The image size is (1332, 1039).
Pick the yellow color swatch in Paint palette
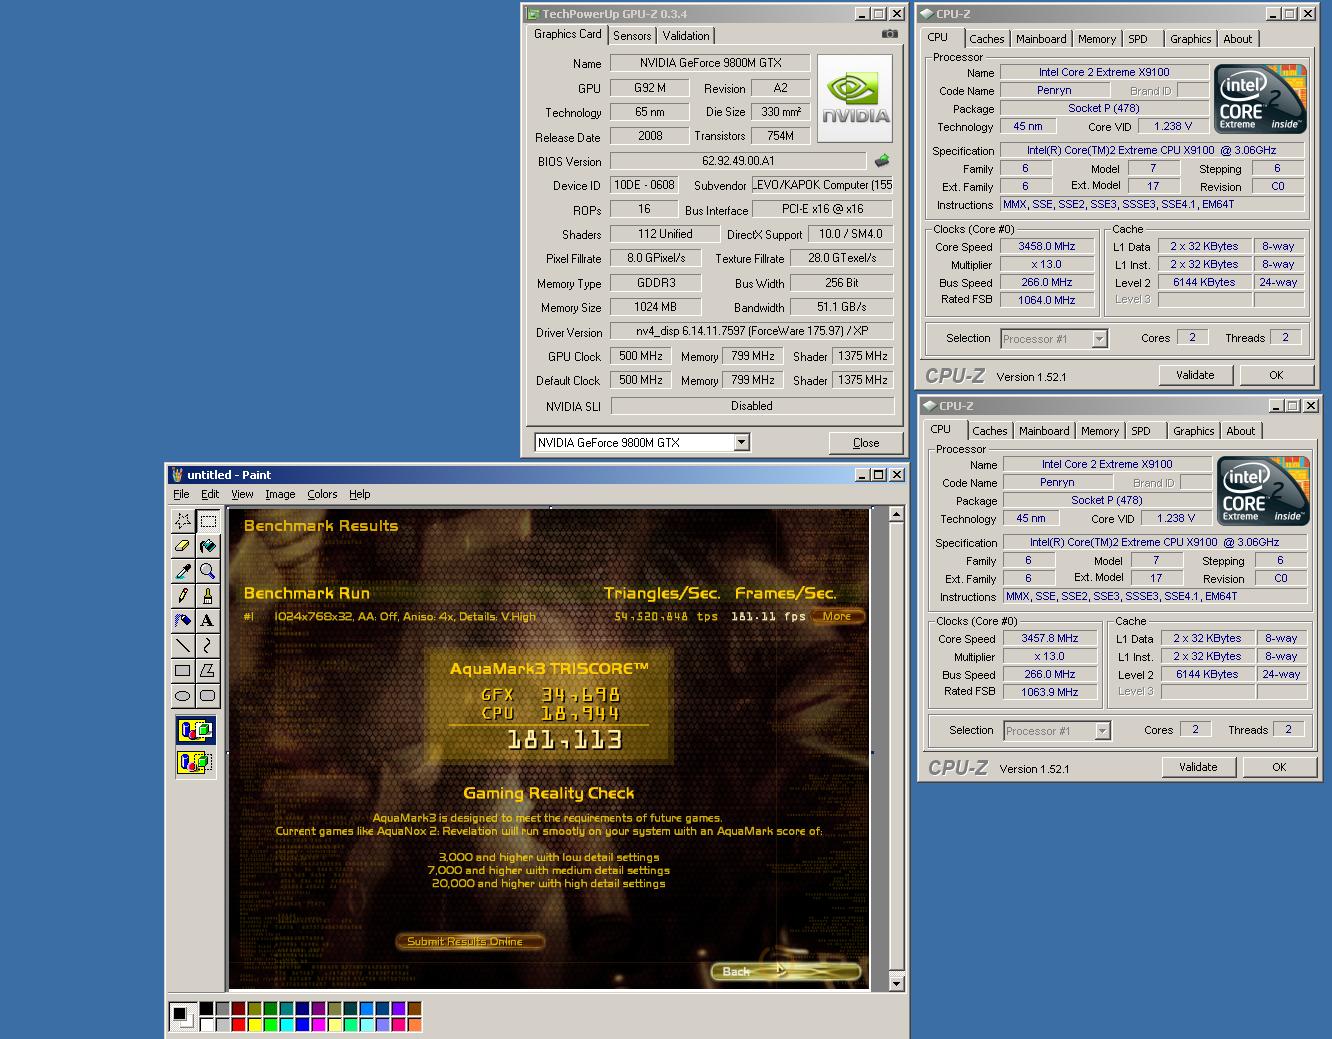254,1024
